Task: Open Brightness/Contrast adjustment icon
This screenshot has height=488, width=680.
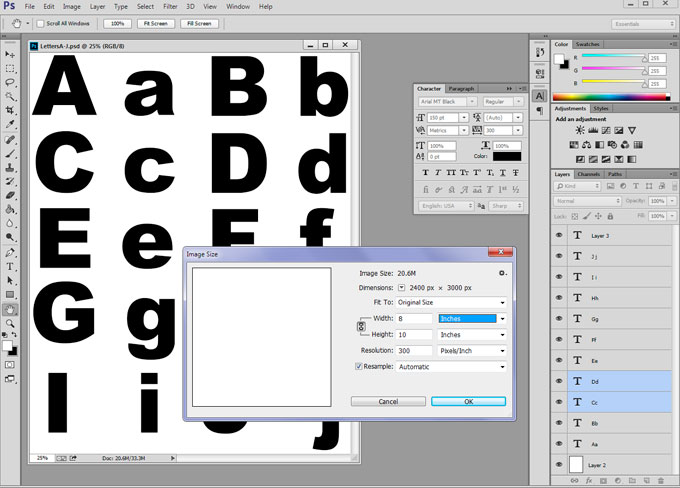Action: (x=580, y=130)
